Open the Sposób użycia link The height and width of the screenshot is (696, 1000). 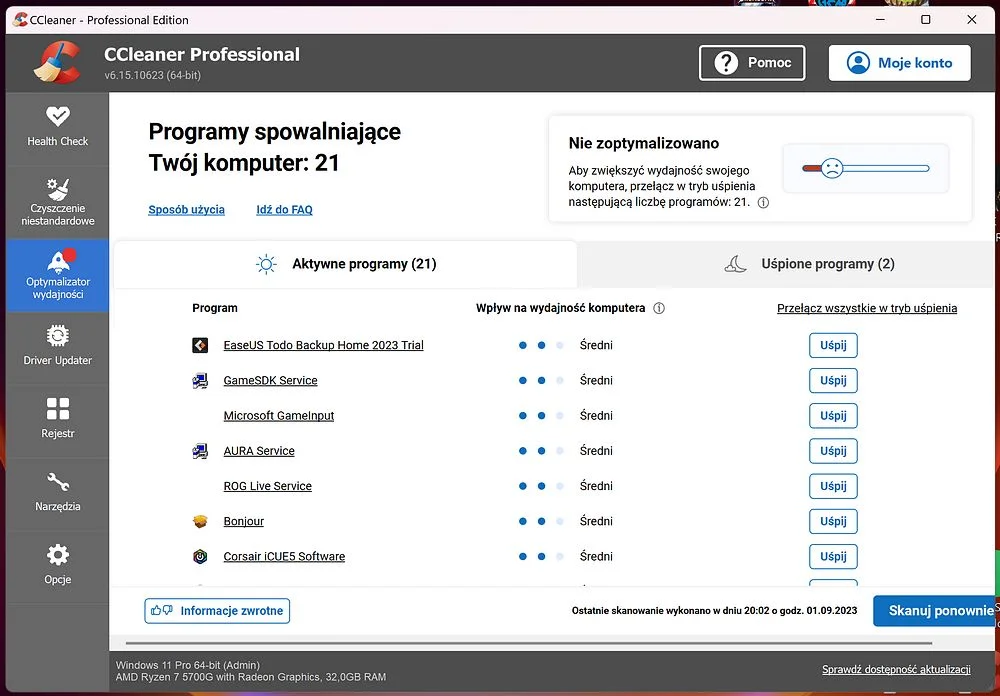click(x=186, y=209)
